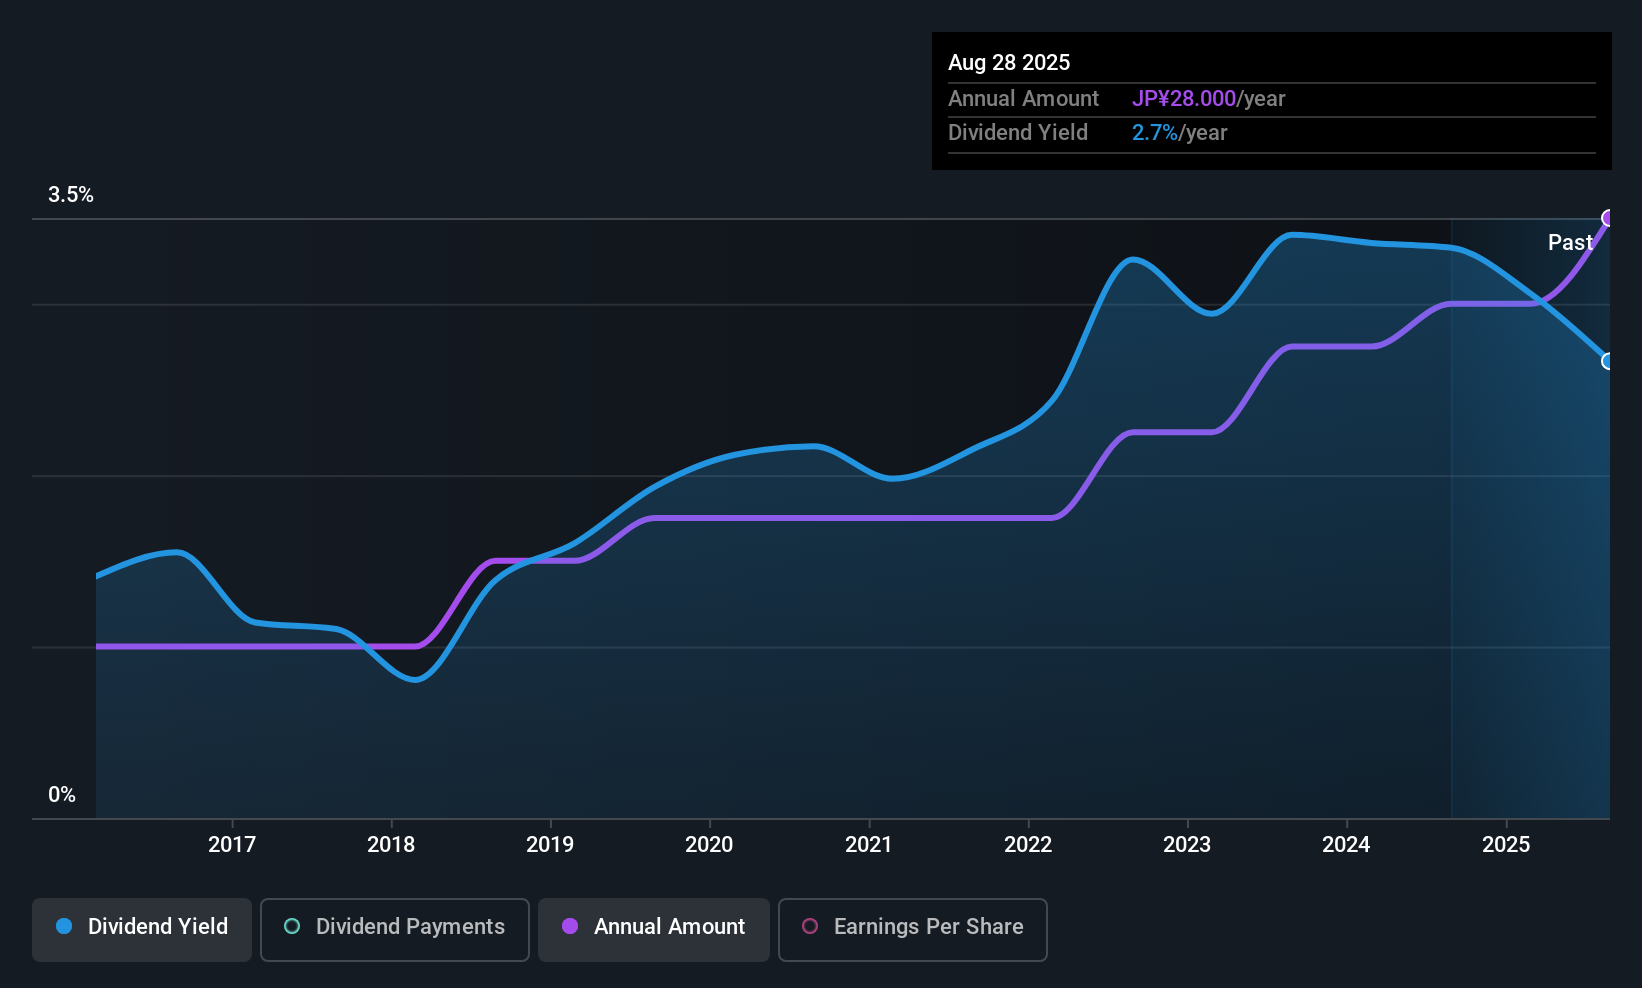
Task: Select the white circle on the blue line's end
Action: pyautogui.click(x=1608, y=361)
